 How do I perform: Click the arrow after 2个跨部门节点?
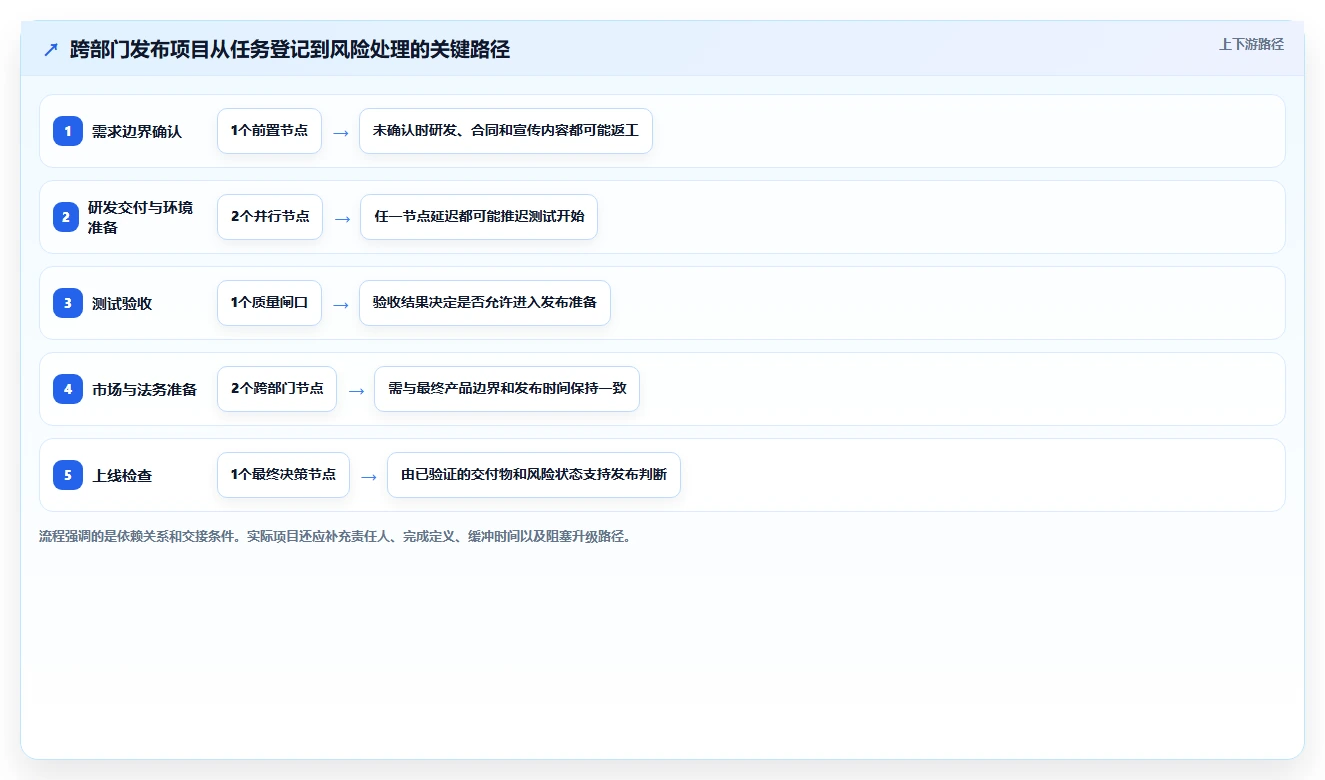click(x=356, y=390)
